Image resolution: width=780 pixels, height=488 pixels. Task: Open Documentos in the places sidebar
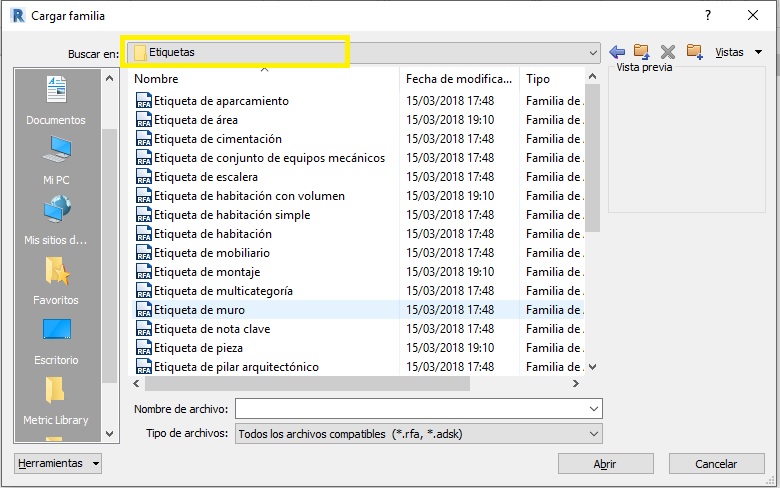pyautogui.click(x=56, y=102)
